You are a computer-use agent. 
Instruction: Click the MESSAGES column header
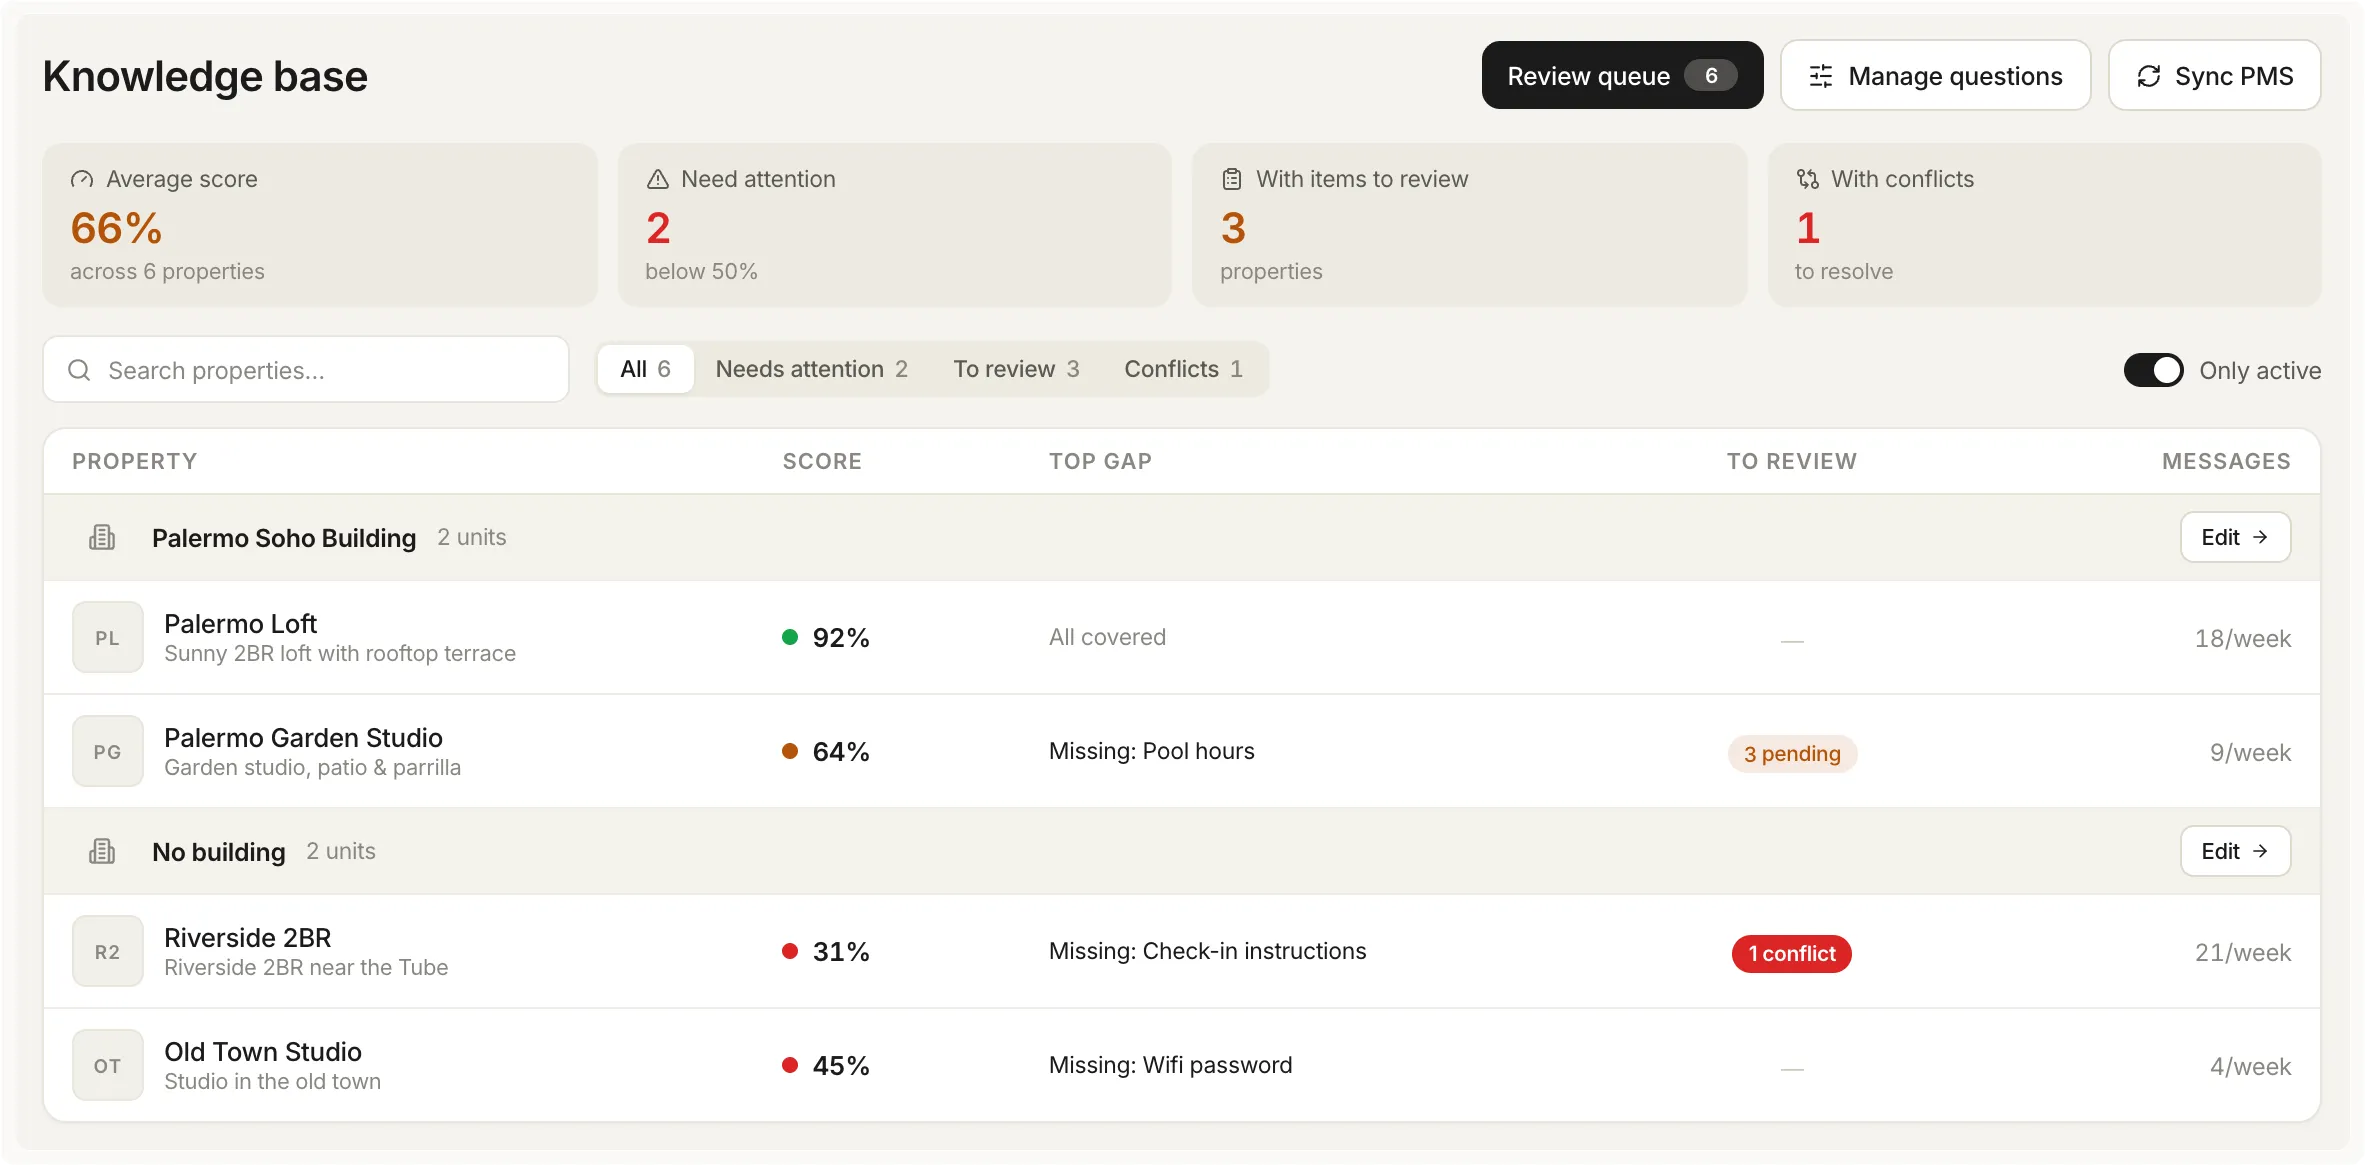2226,461
